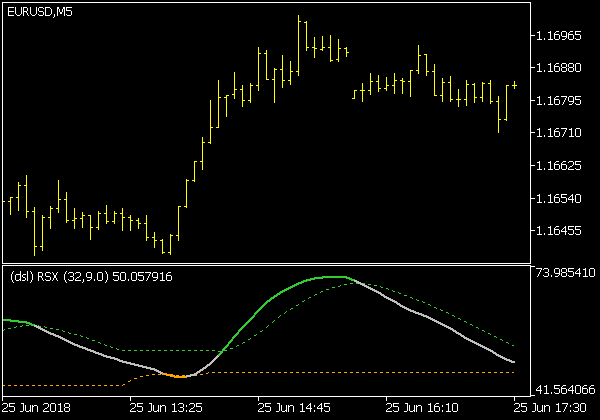Select the 1.16540 price level label
This screenshot has width=600, height=420.
coord(559,198)
